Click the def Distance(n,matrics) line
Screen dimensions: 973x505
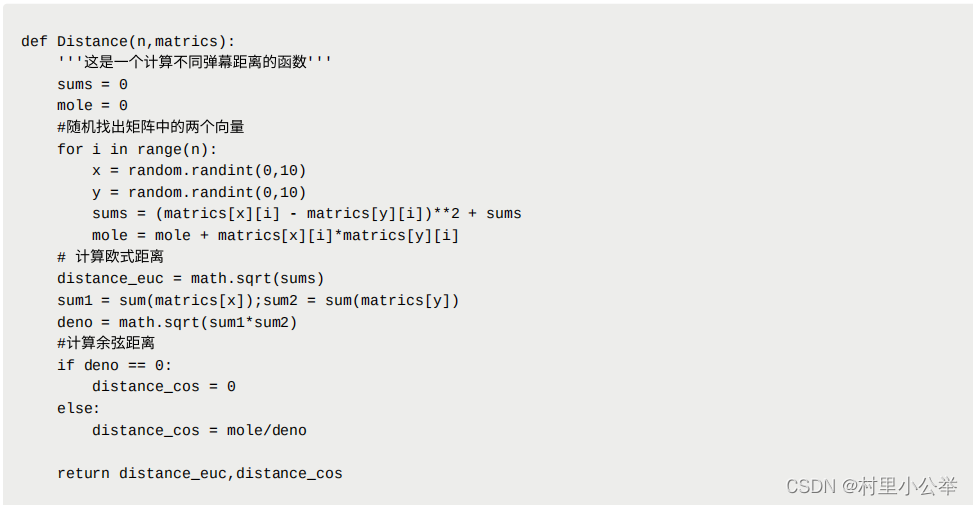coord(128,42)
